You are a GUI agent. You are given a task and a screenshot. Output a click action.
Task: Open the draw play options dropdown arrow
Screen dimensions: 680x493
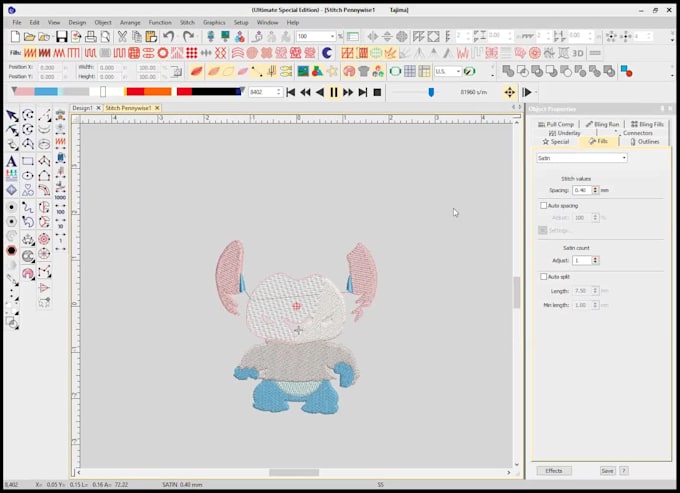click(536, 92)
